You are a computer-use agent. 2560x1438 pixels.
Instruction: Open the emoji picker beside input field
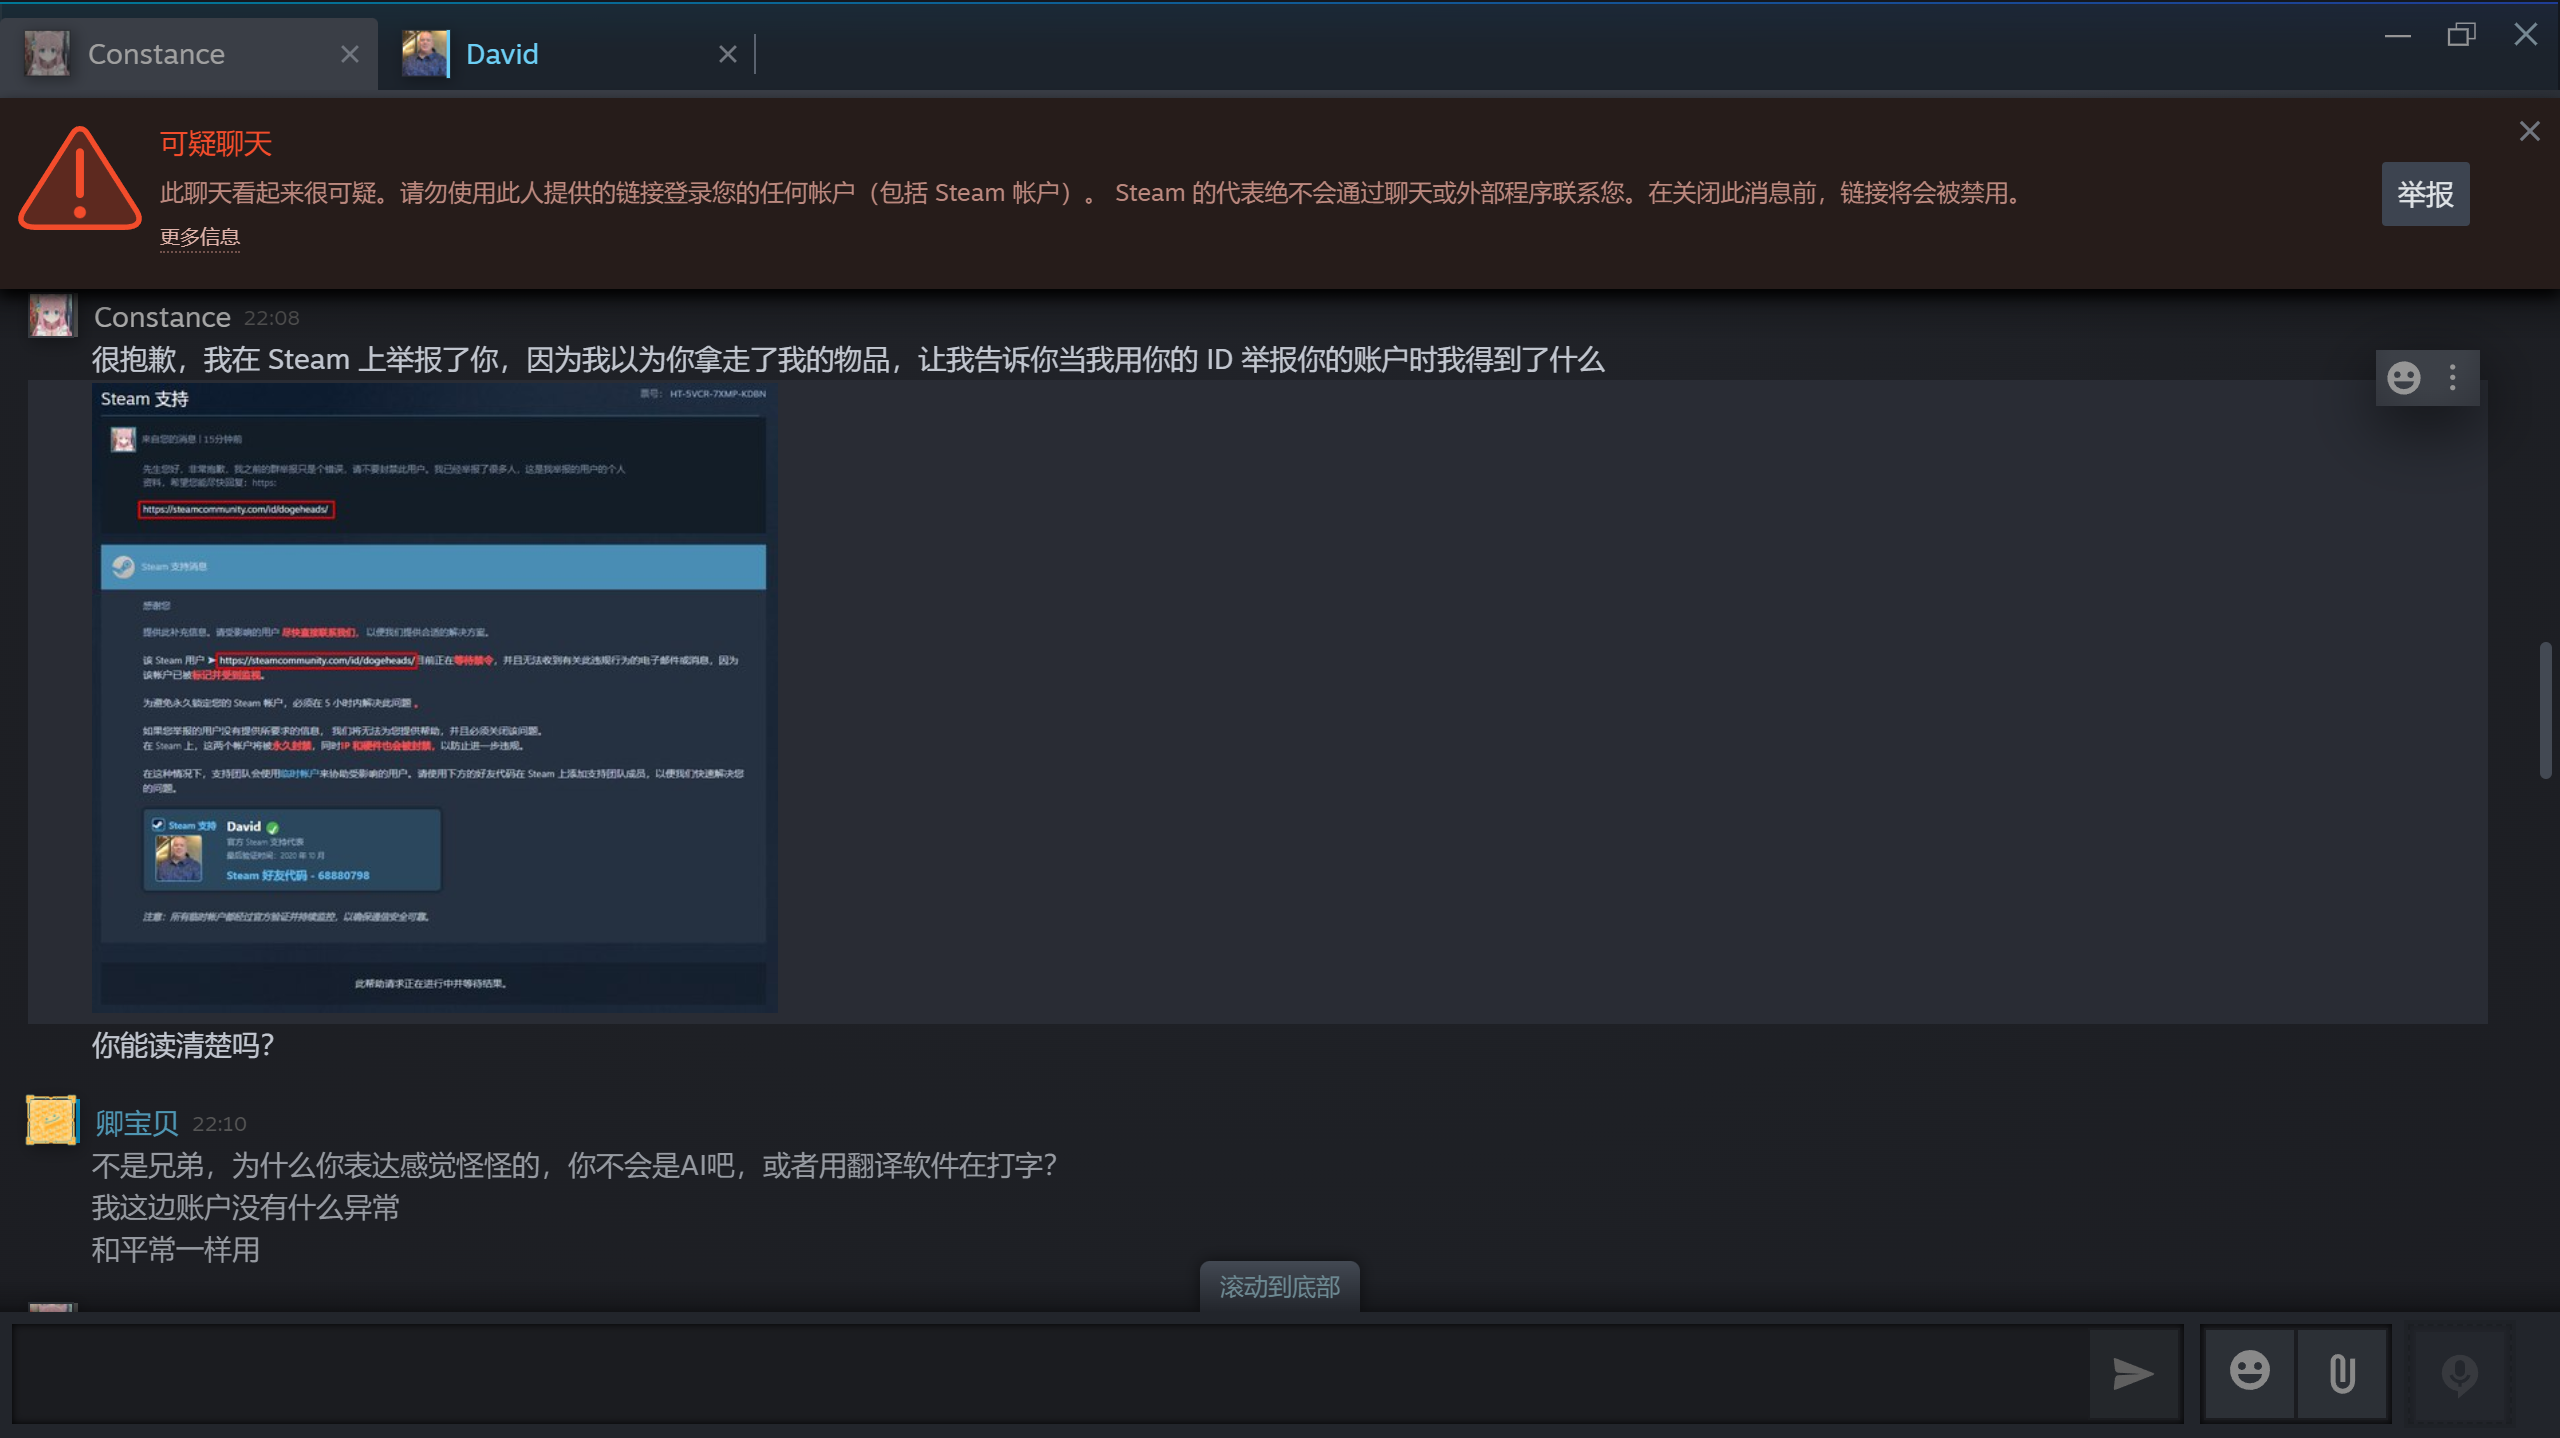coord(2249,1372)
